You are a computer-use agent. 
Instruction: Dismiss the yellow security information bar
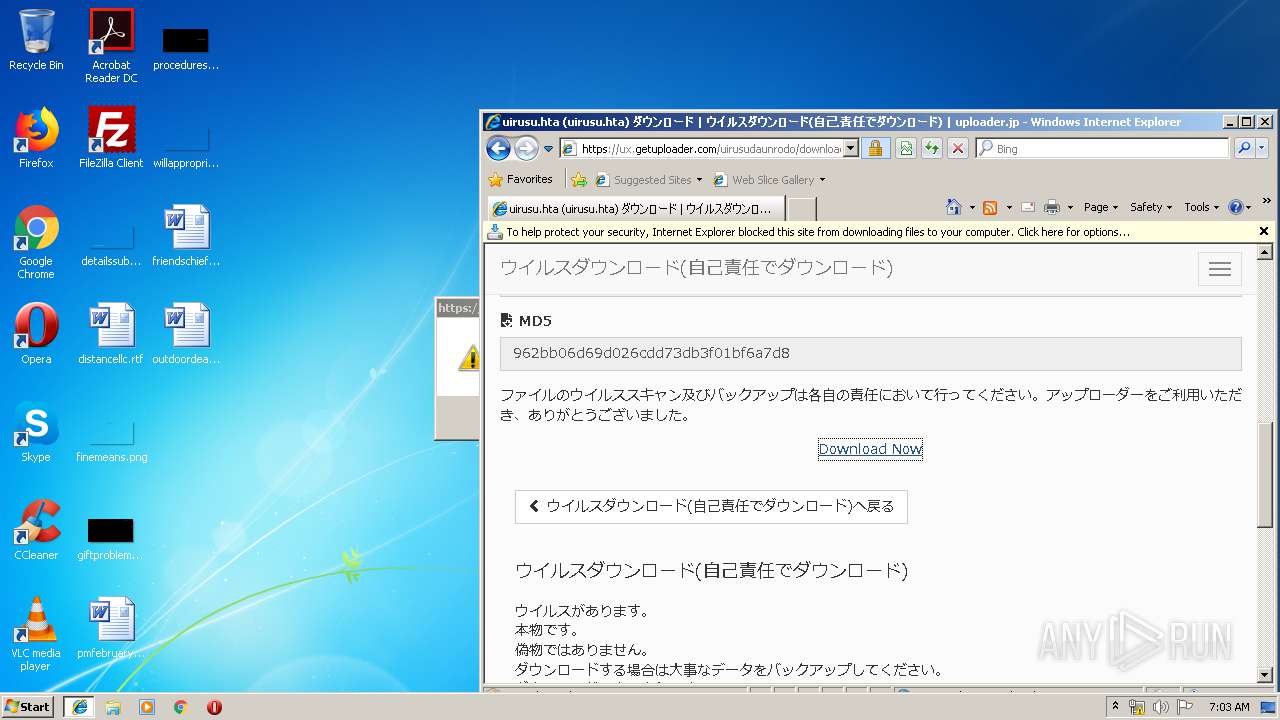point(1264,231)
